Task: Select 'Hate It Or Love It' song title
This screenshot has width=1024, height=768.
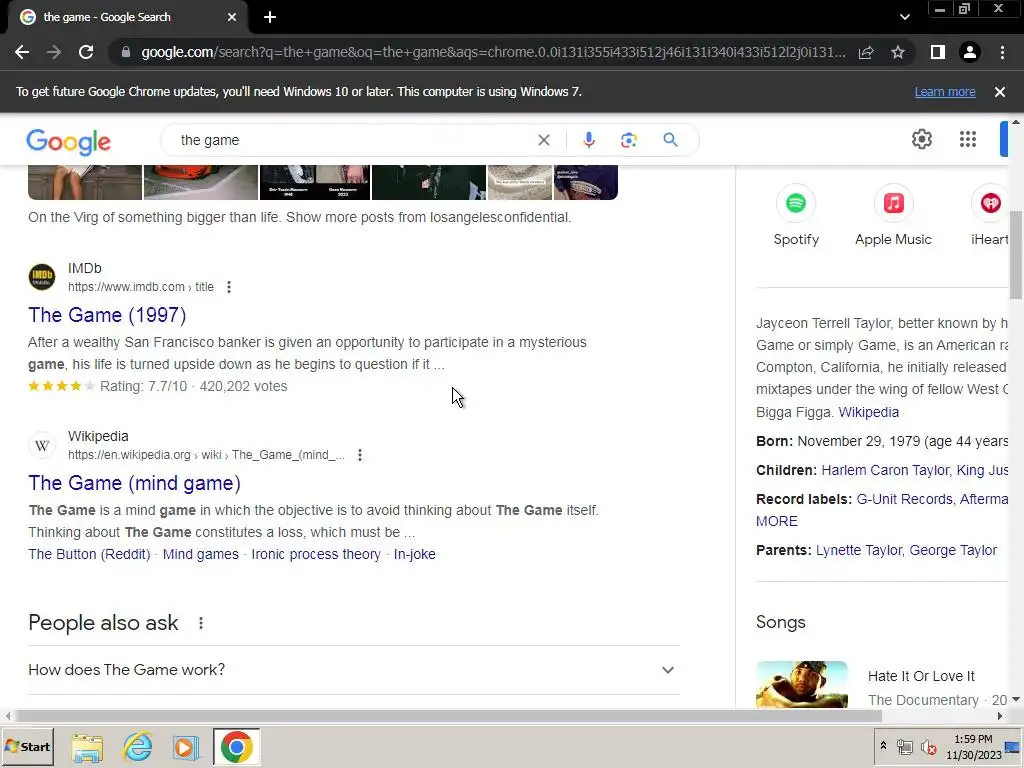Action: [x=921, y=676]
